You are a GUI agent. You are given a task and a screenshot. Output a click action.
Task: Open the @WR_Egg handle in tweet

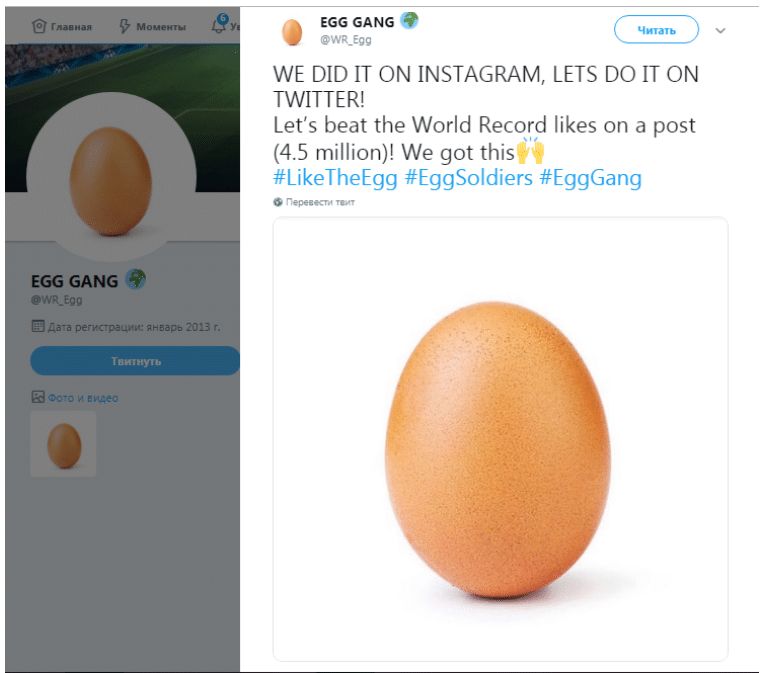click(x=346, y=40)
